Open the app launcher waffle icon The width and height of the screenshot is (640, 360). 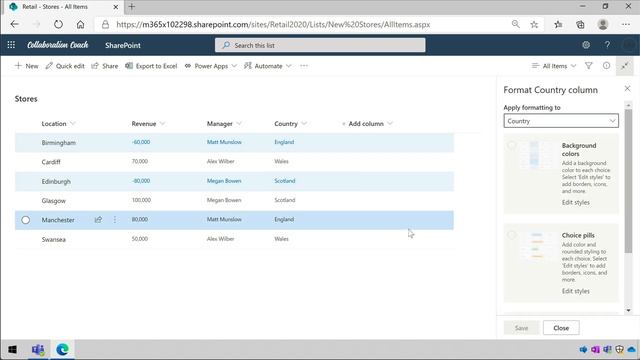pos(11,45)
